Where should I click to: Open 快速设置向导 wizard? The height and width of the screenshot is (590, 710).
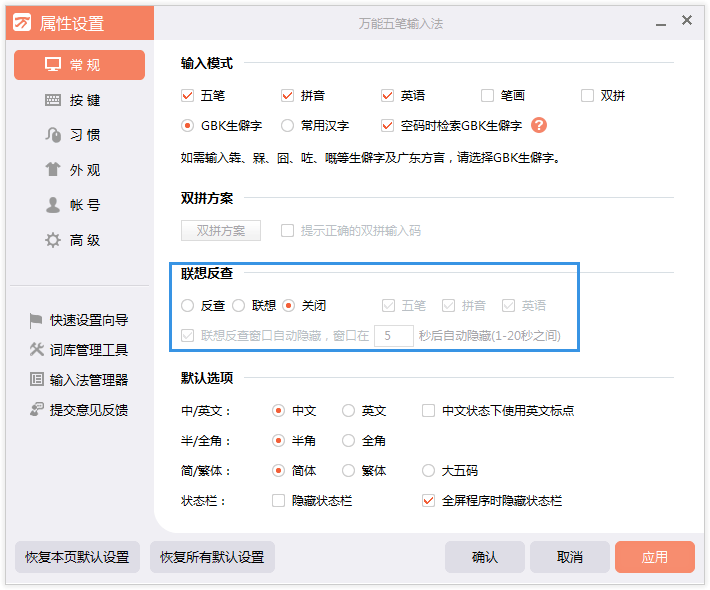[79, 320]
